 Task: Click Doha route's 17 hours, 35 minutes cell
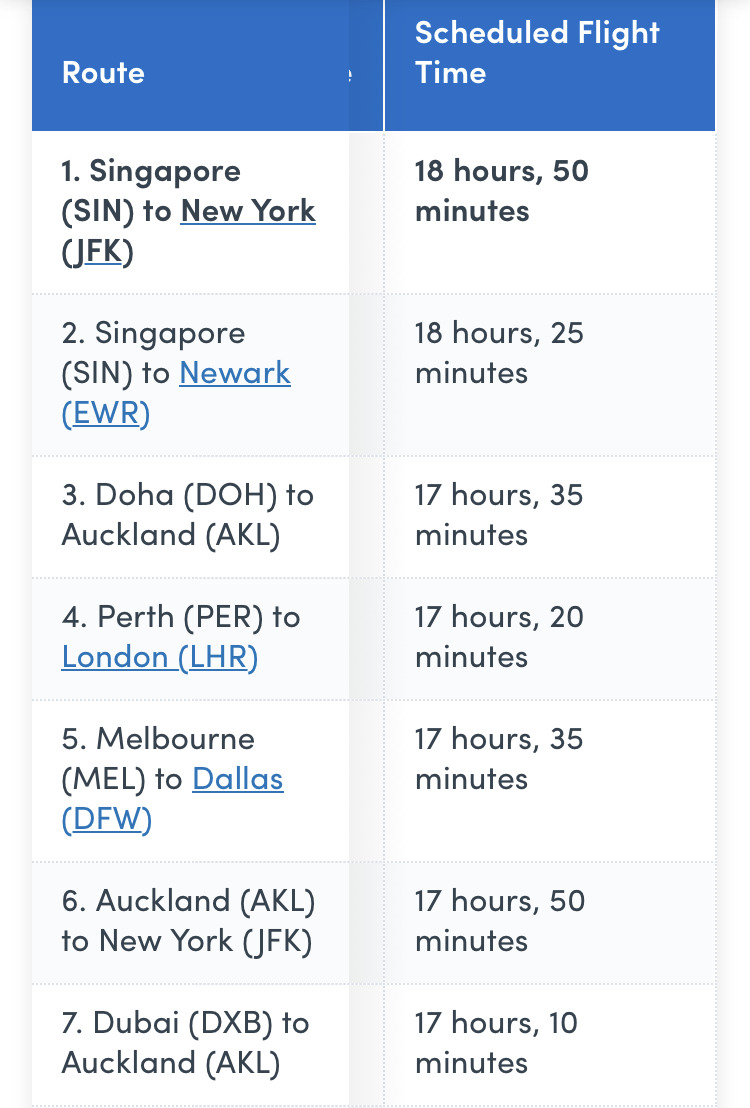coord(550,517)
